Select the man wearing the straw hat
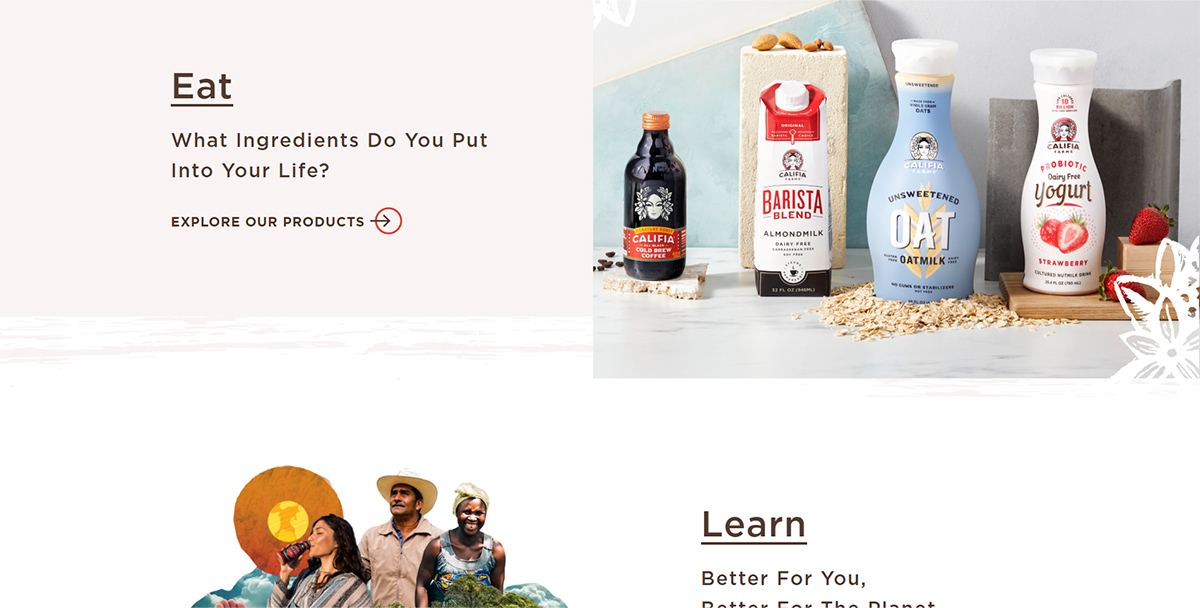Image resolution: width=1200 pixels, height=608 pixels. pos(402,538)
